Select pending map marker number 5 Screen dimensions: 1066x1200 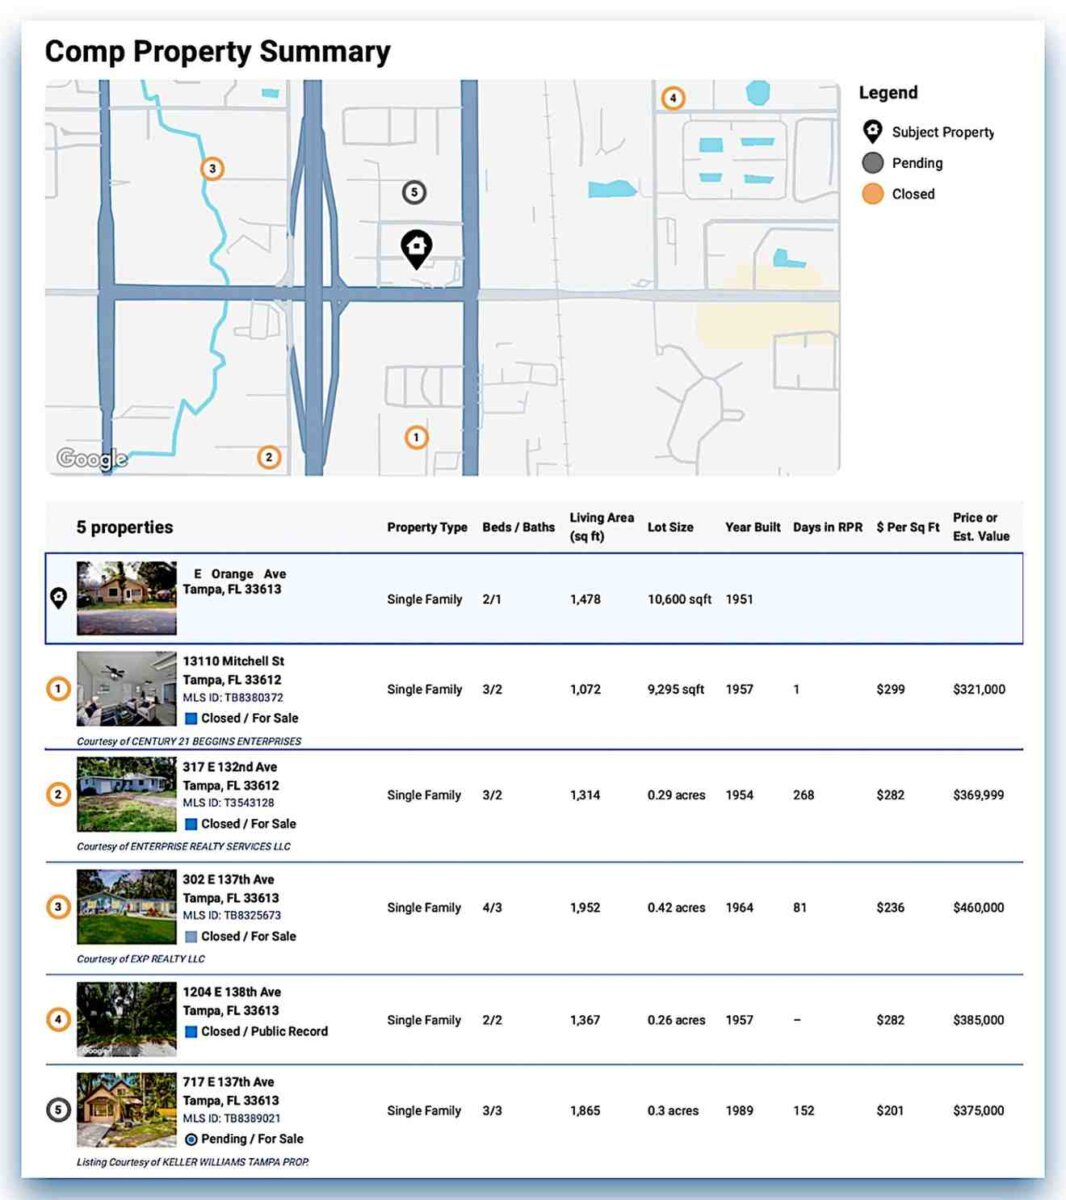click(x=414, y=192)
